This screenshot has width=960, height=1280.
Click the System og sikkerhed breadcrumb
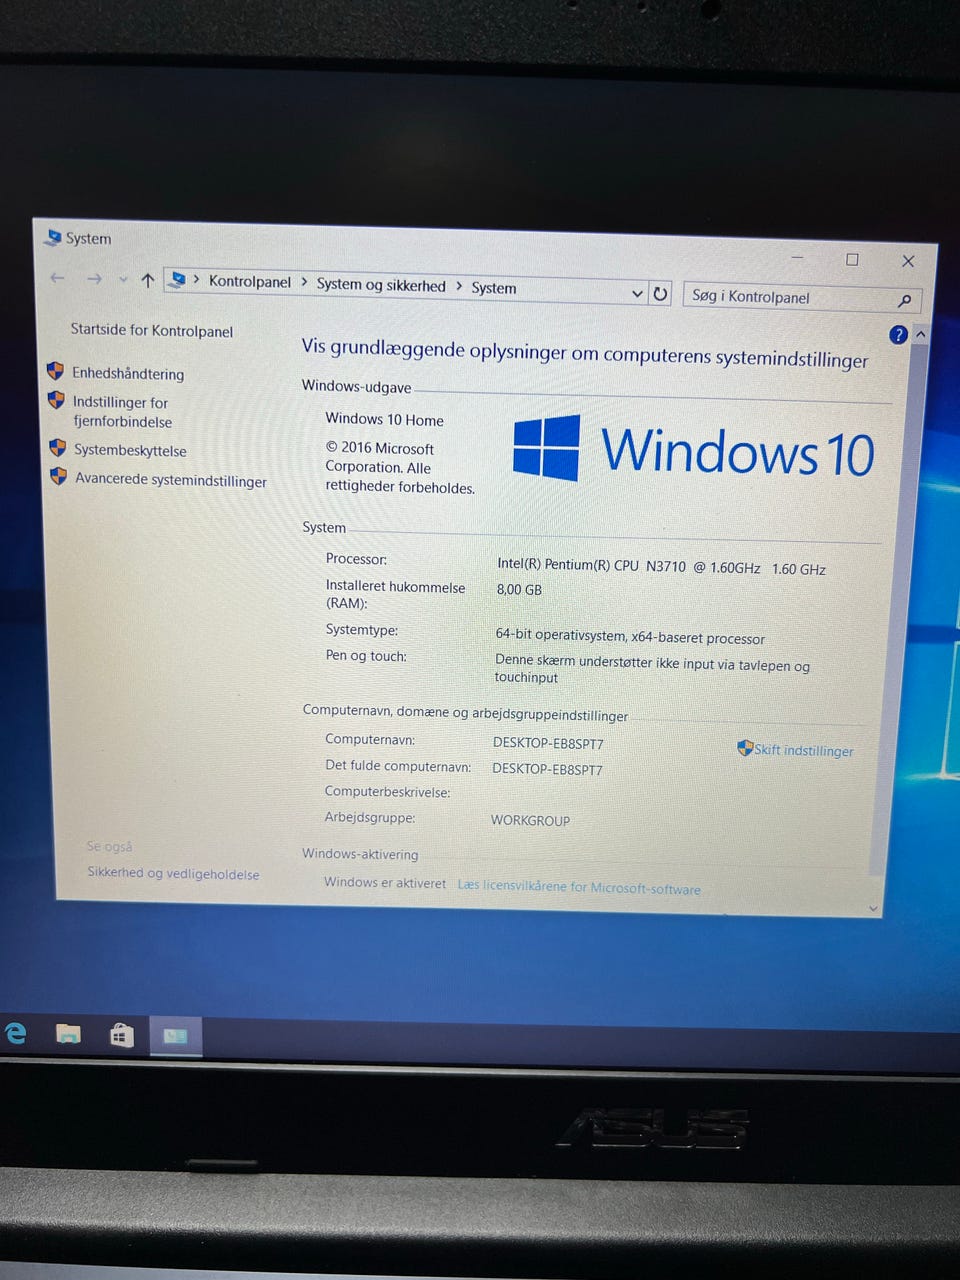[x=381, y=285]
